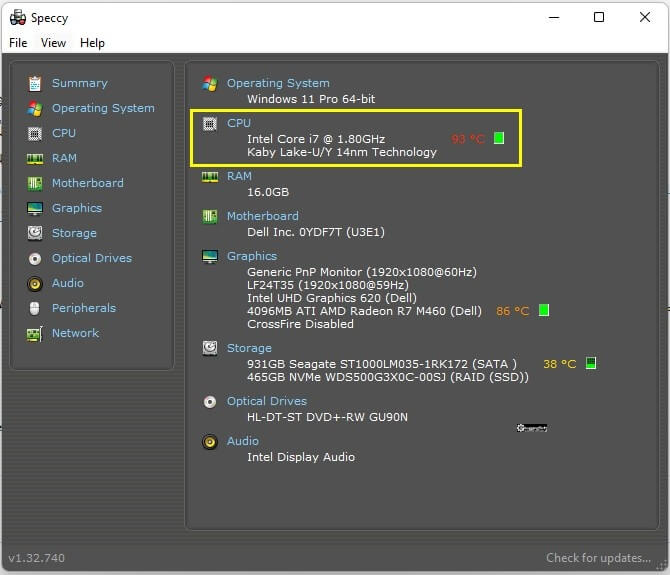Click HL-DT-ST DVD+-RW GU90N text

coord(327,417)
